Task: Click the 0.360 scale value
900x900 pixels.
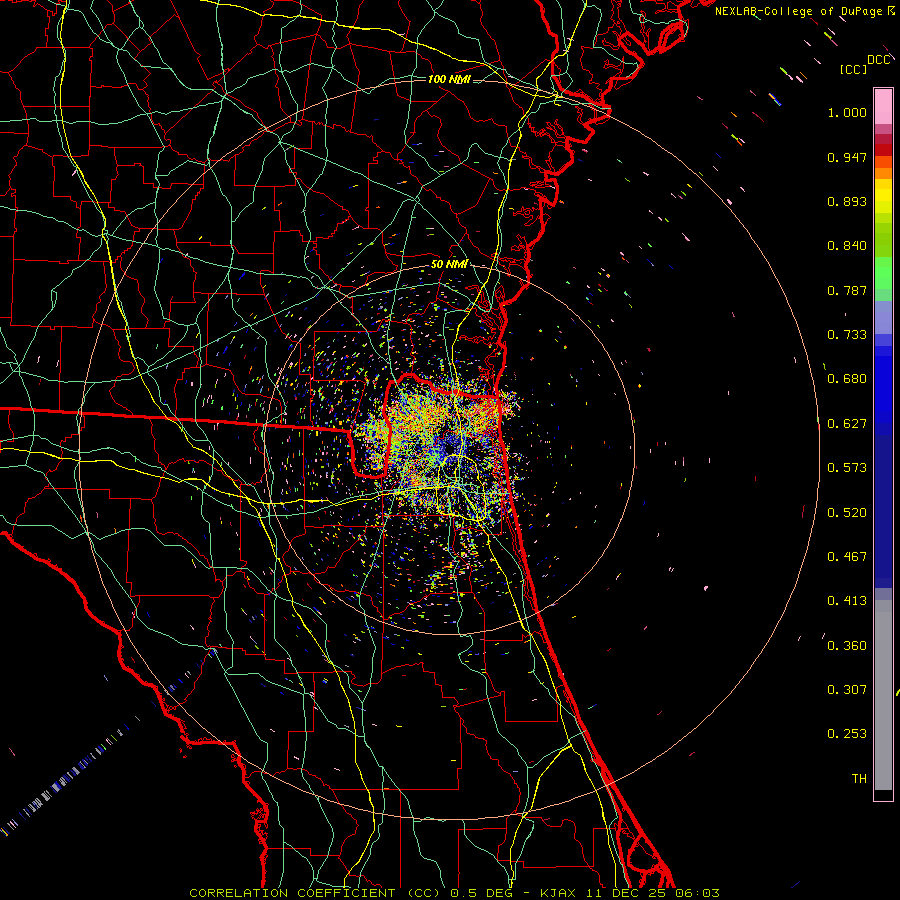Action: point(847,646)
